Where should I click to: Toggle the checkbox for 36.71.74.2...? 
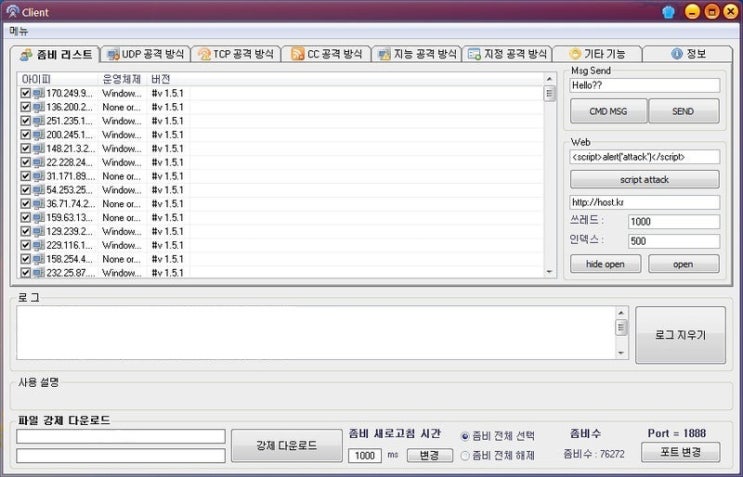pyautogui.click(x=26, y=204)
